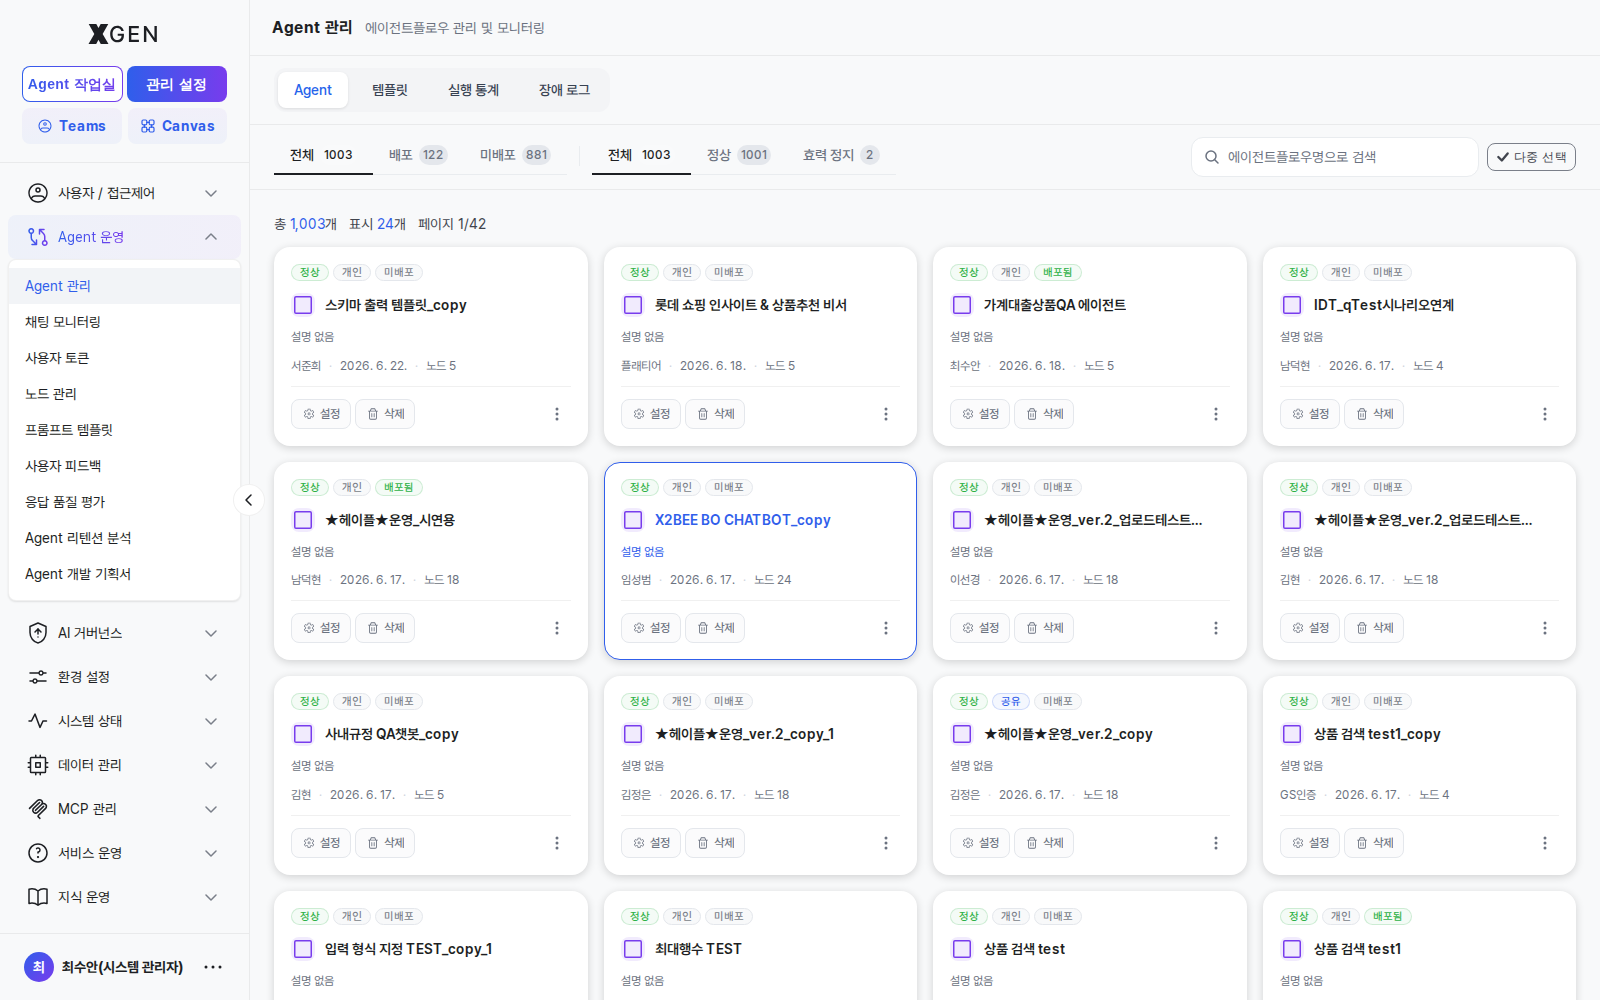Click the search magnifier icon
Image resolution: width=1600 pixels, height=1000 pixels.
point(1212,157)
